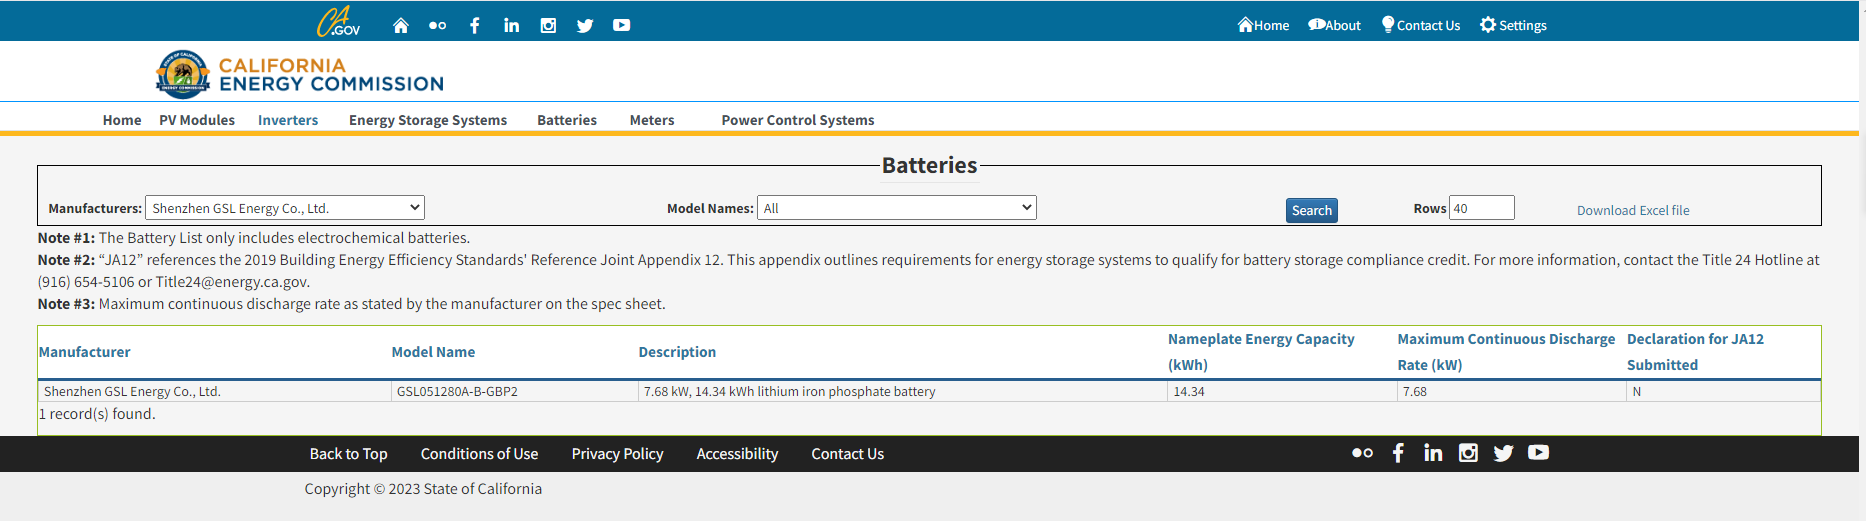Select Power Control Systems menu item

797,120
